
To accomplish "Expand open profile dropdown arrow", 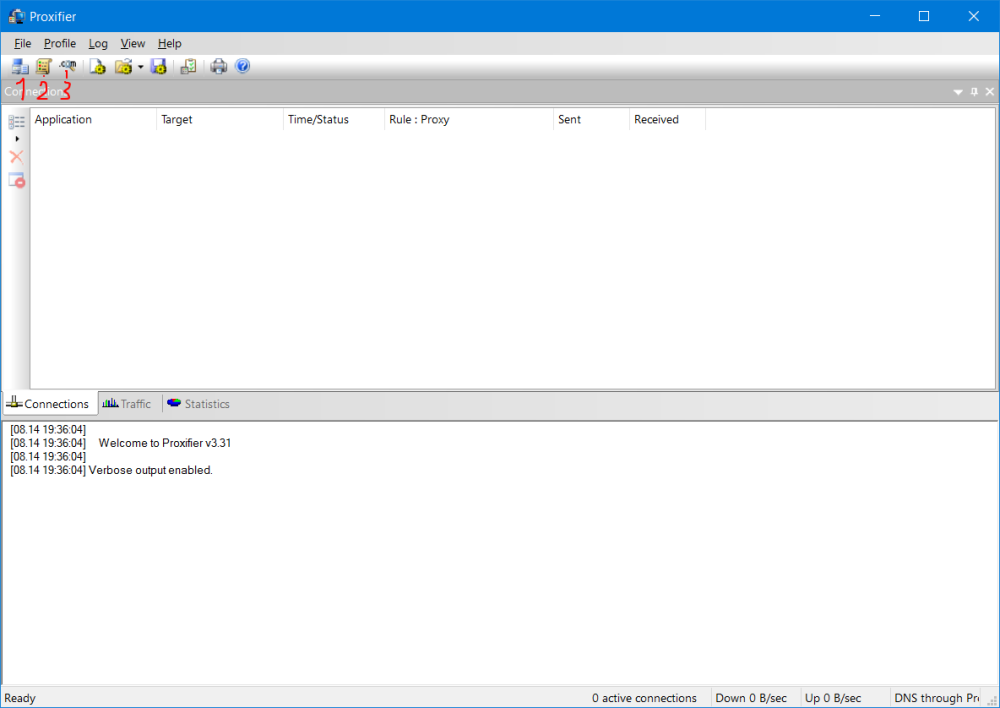I will point(140,67).
